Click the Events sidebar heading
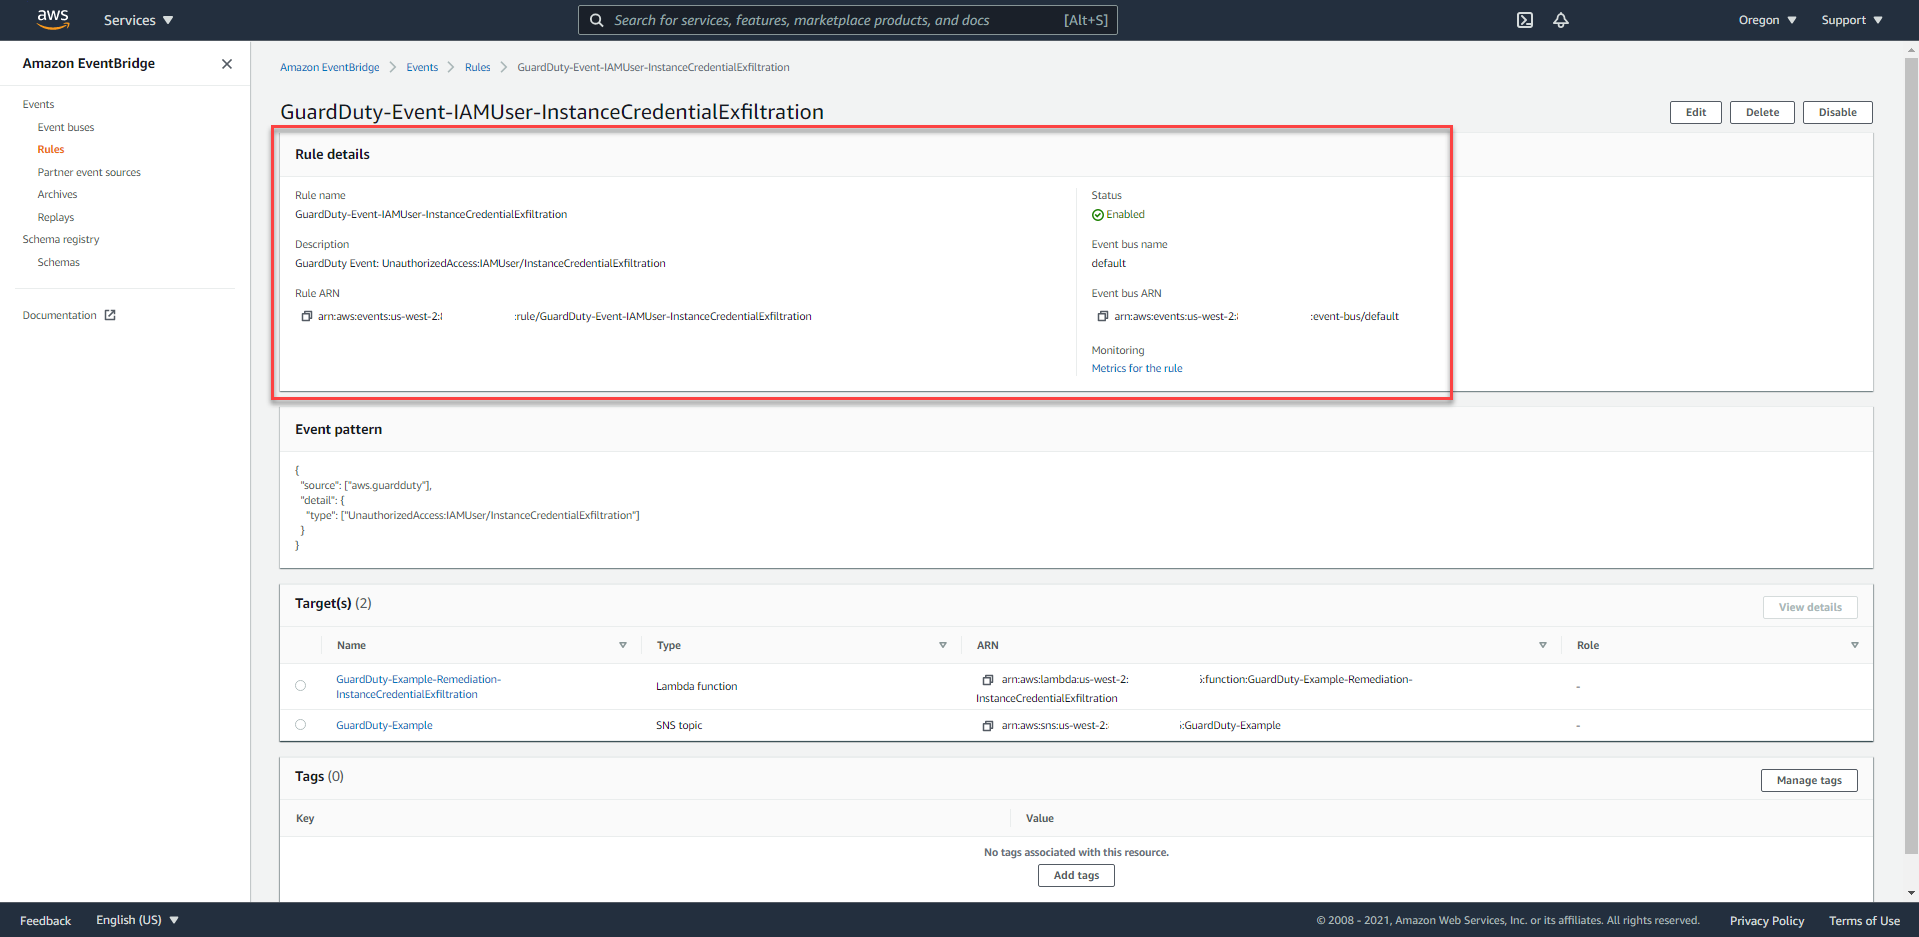Viewport: 1919px width, 937px height. pos(38,105)
